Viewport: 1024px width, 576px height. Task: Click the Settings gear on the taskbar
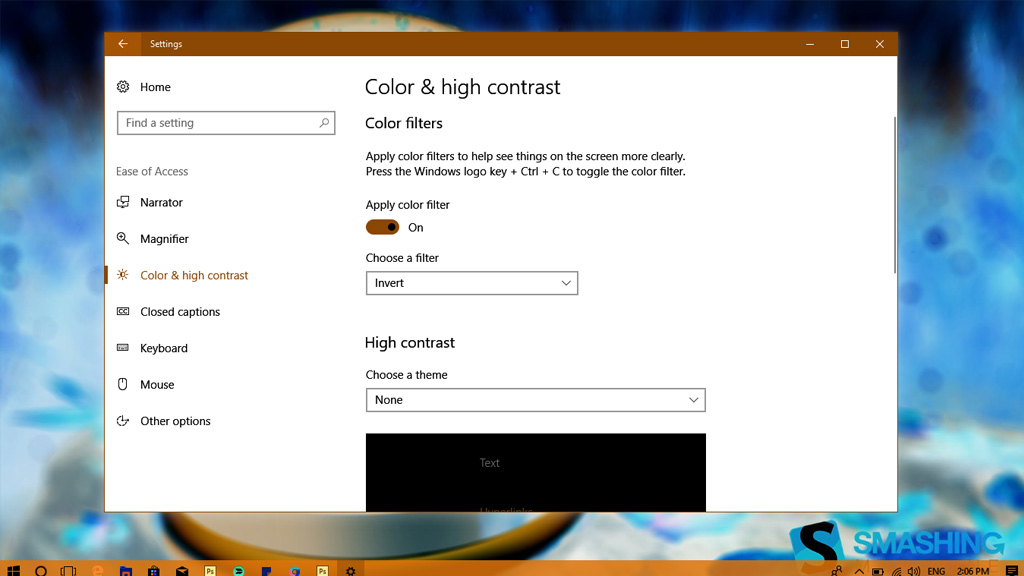351,571
